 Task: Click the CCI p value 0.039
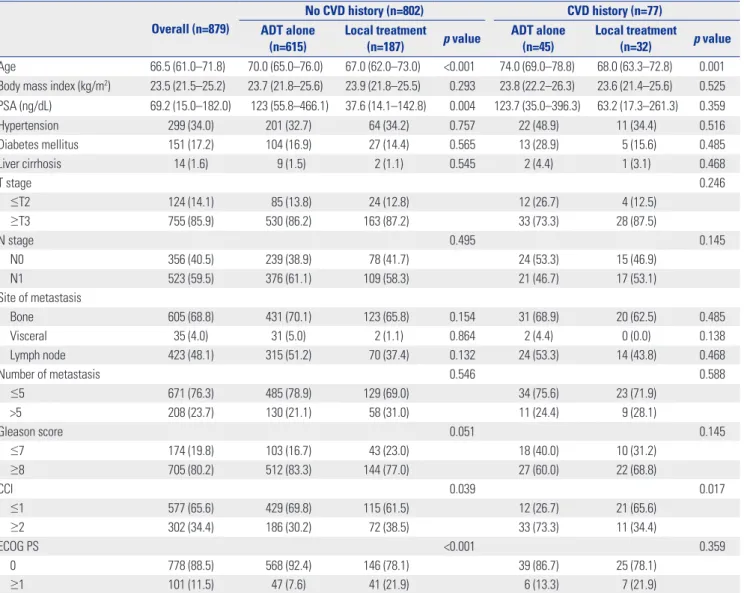coord(462,489)
